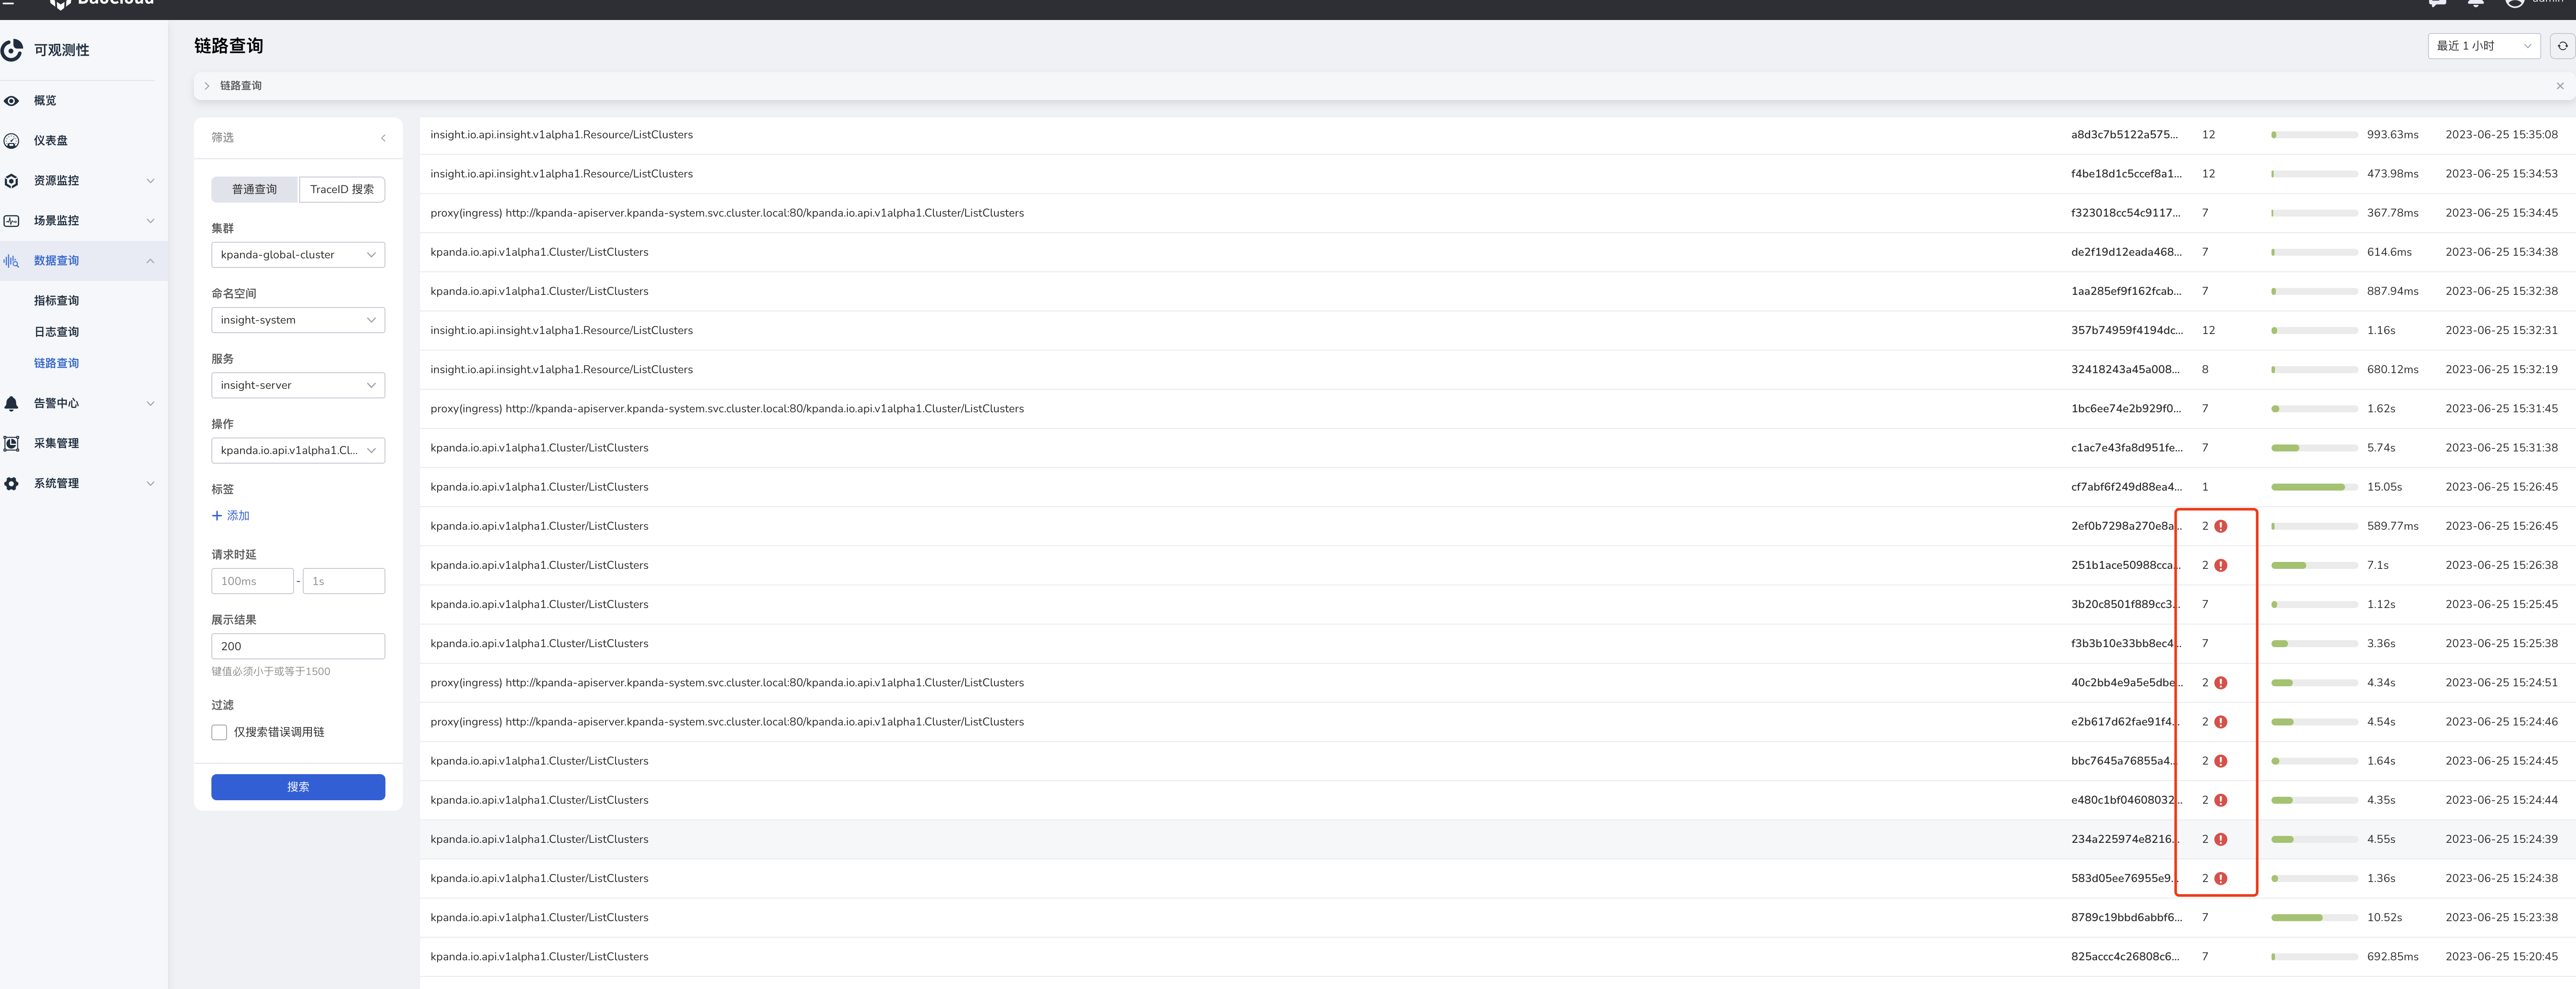Open 采集管理 menu item
Image resolution: width=2576 pixels, height=989 pixels.
click(x=56, y=444)
